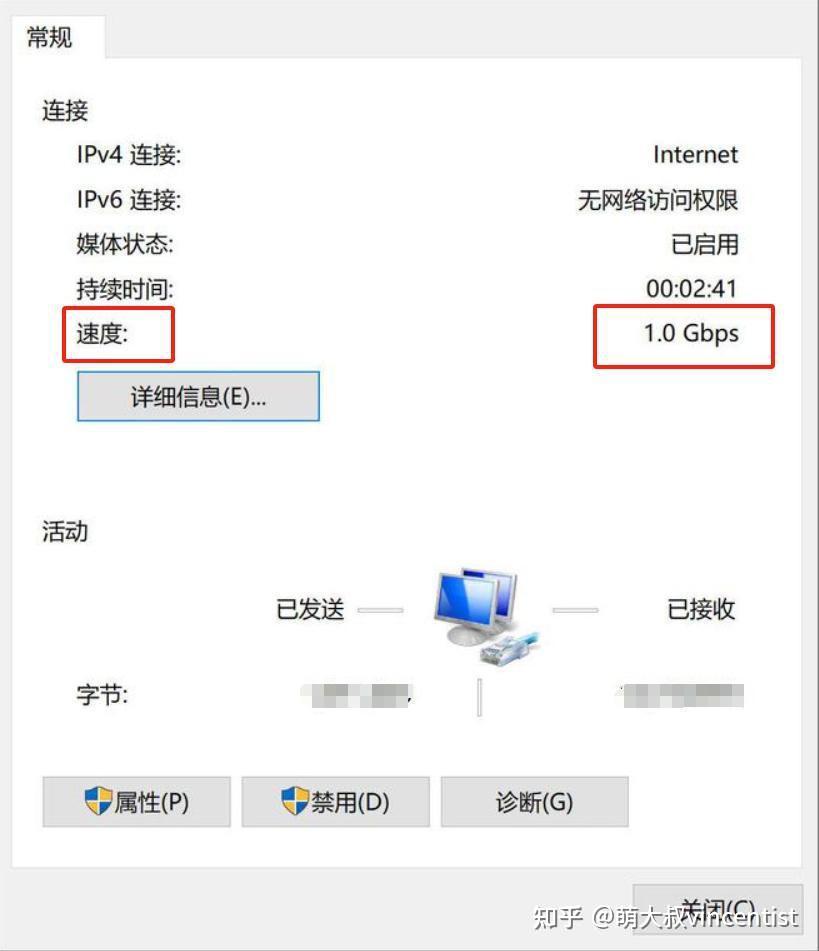This screenshot has height=951, width=819.
Task: Click the 禁用(D) disable button
Action: 335,801
